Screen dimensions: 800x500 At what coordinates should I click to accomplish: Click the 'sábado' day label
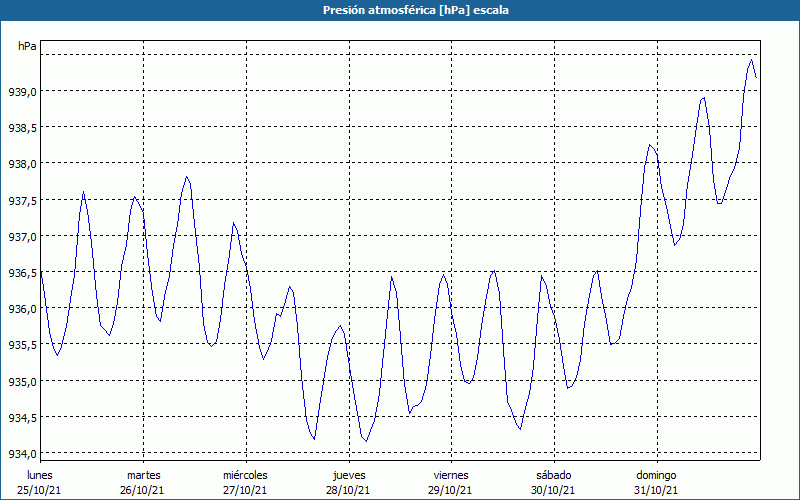tap(554, 475)
